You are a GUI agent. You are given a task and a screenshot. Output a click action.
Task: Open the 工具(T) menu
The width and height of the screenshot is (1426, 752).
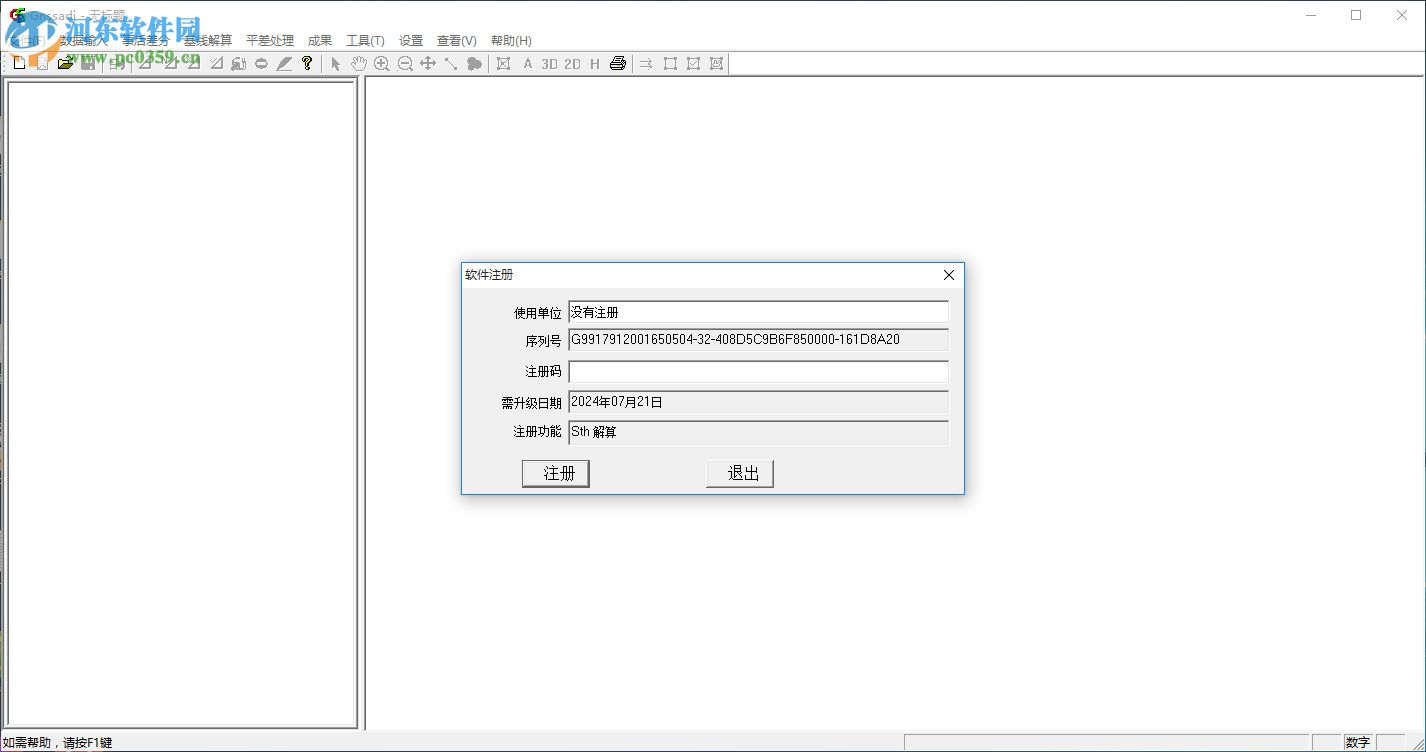pyautogui.click(x=365, y=41)
